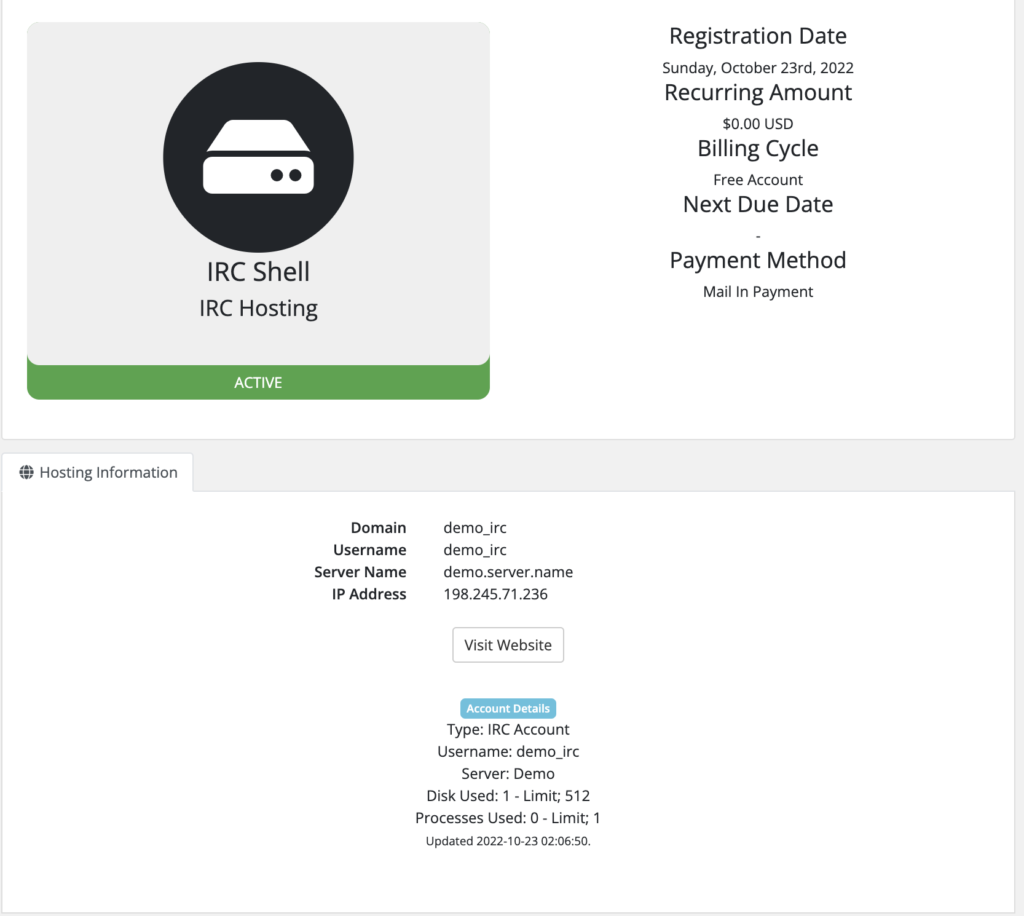The height and width of the screenshot is (916, 1024).
Task: Click the green ACTIVE status bar
Action: pos(259,383)
